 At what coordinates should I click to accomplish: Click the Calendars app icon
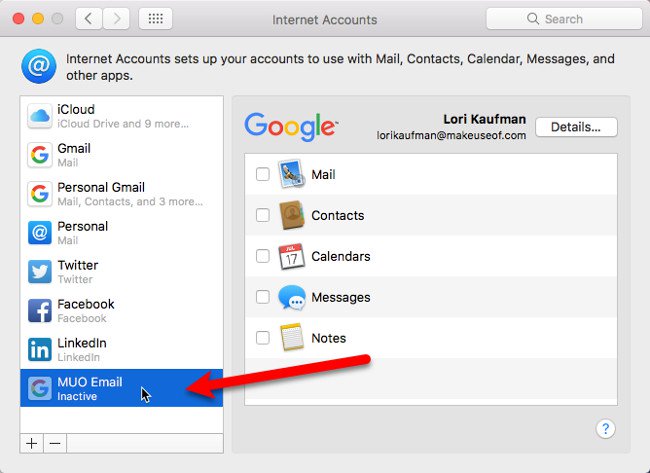(x=291, y=256)
